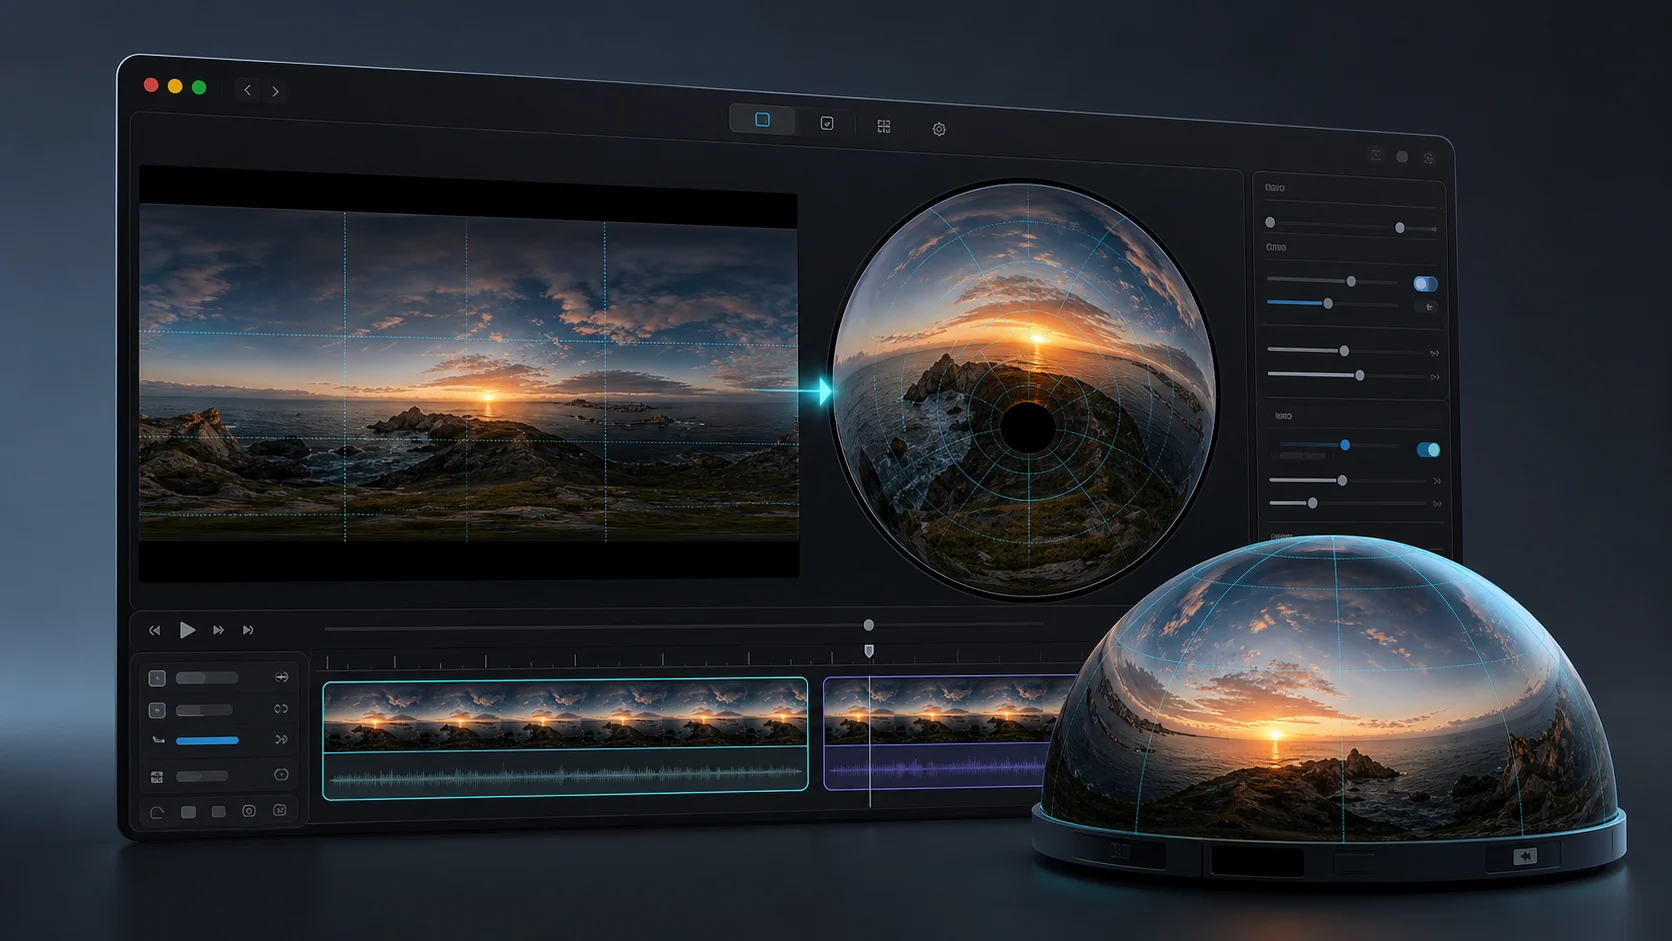The height and width of the screenshot is (941, 1672).
Task: Flip the blue toggle switch in the second section
Action: (1425, 284)
